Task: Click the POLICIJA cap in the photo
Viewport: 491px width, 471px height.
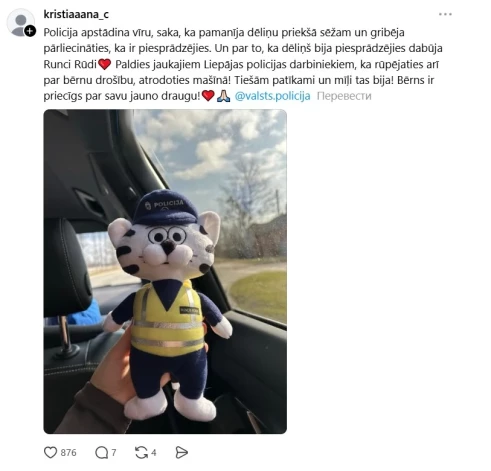Action: point(164,207)
